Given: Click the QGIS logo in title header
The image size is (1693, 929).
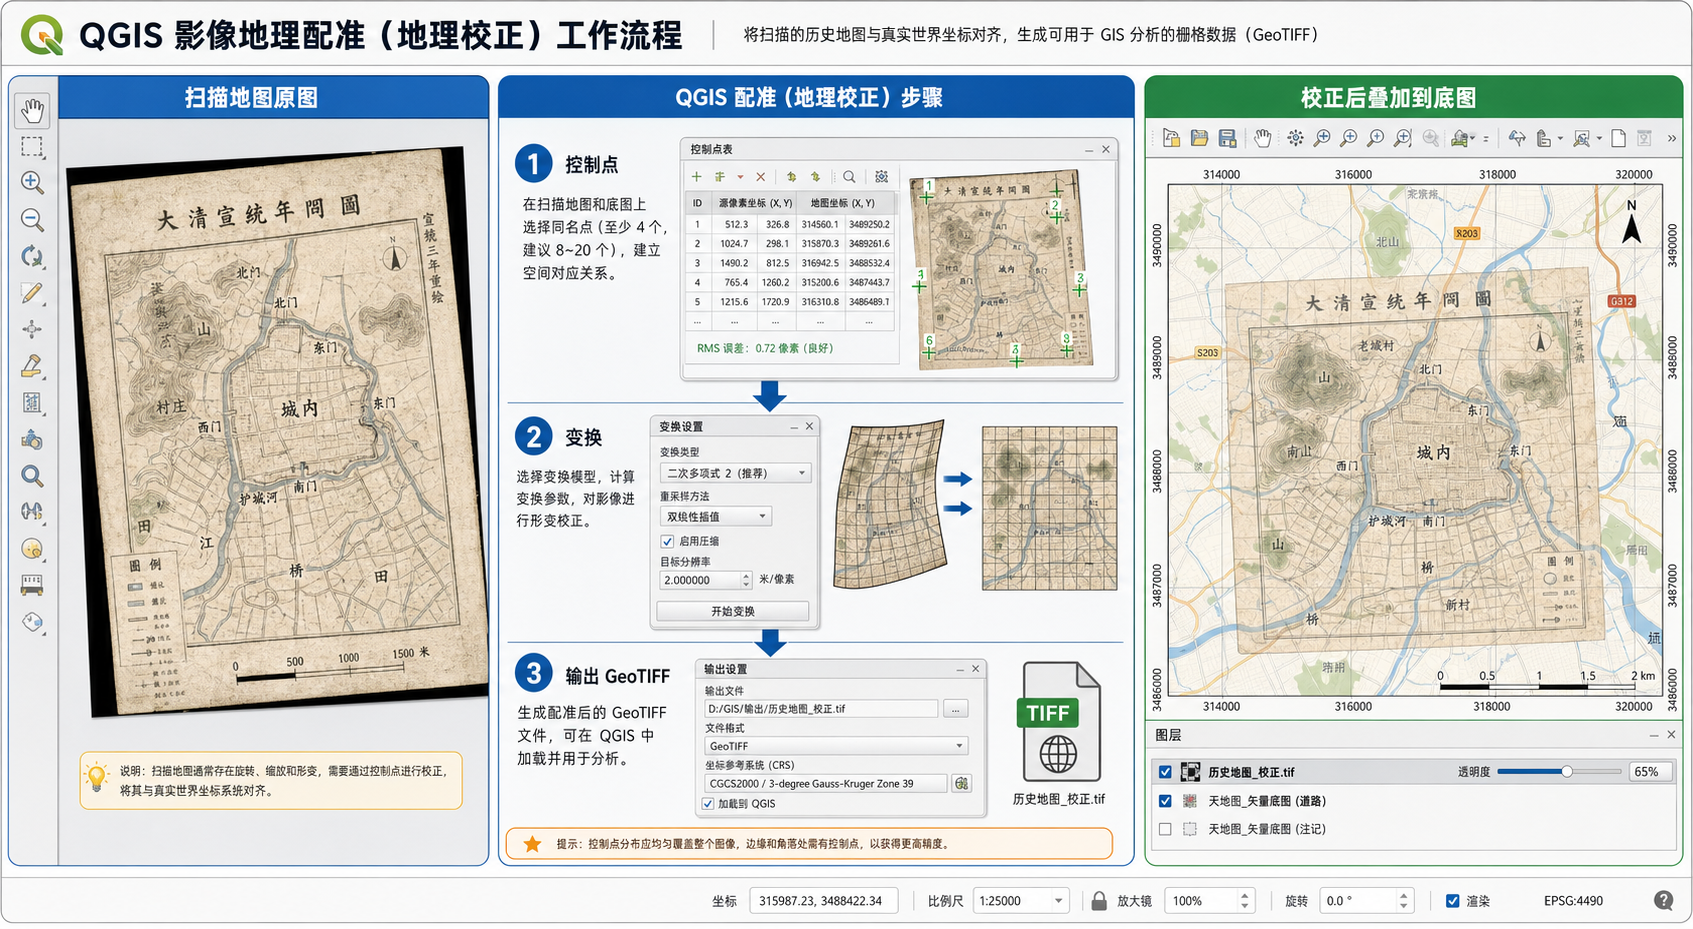Looking at the screenshot, I should click(42, 35).
